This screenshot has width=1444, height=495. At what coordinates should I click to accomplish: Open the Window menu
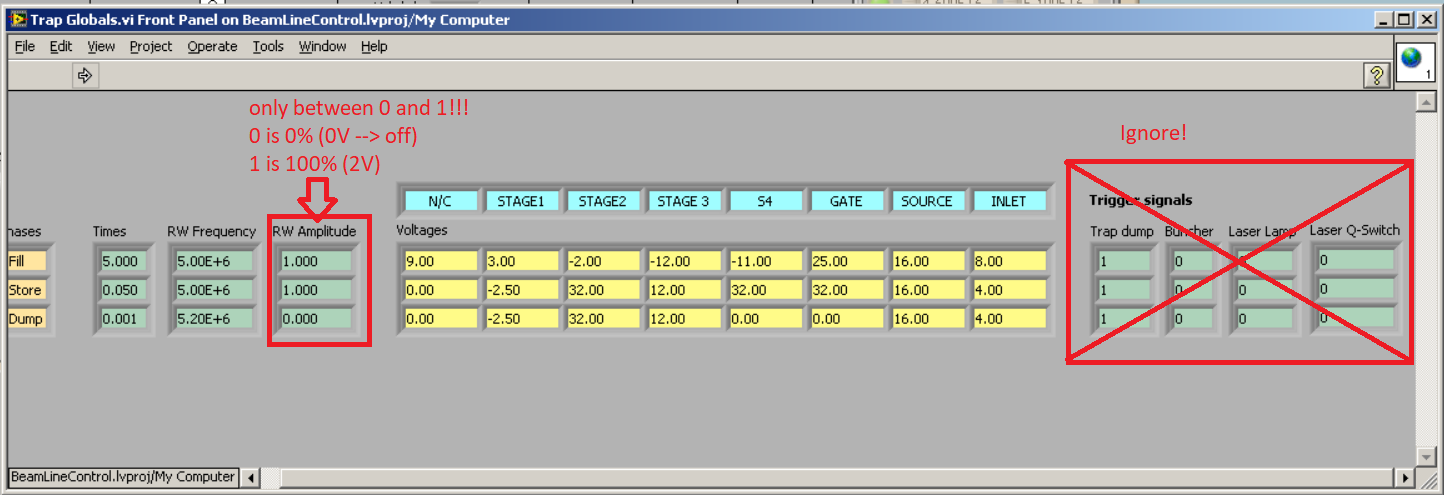click(323, 46)
